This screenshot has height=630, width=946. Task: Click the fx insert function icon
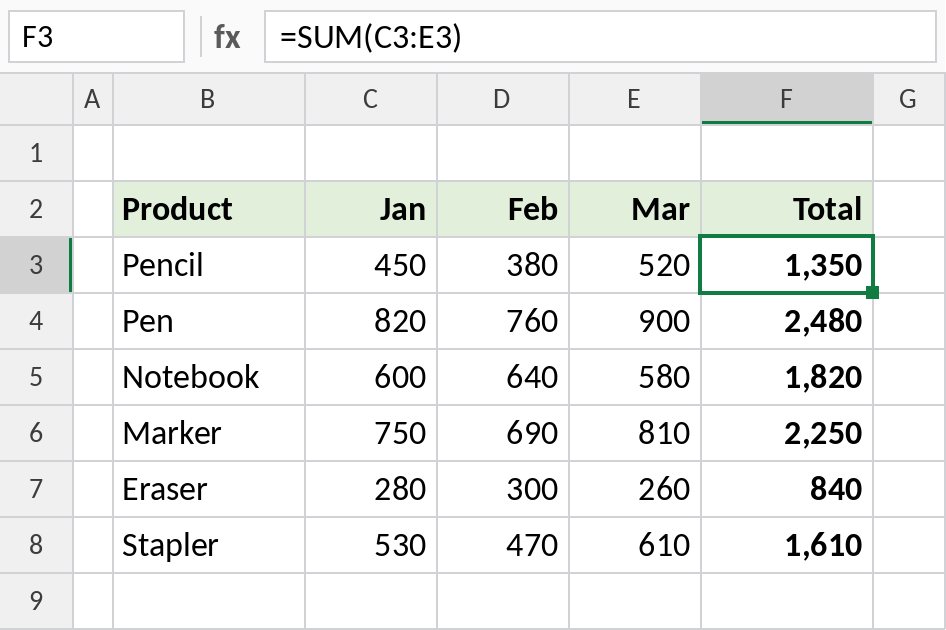(227, 37)
